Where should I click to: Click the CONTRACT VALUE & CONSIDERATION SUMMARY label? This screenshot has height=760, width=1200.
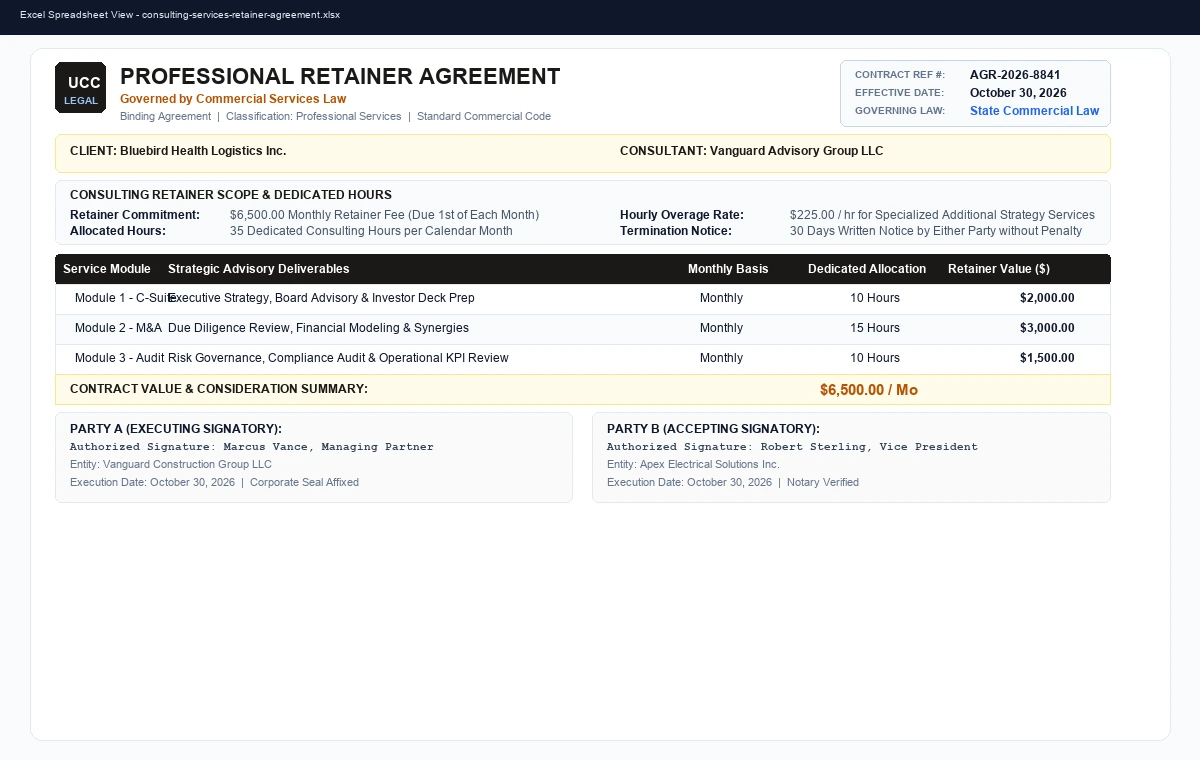point(219,388)
